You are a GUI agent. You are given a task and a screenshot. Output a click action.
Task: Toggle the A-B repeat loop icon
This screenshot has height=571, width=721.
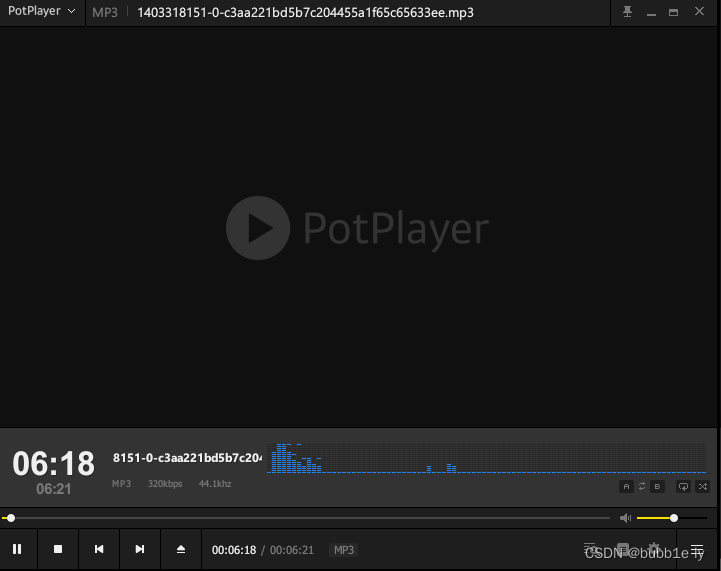(x=642, y=486)
